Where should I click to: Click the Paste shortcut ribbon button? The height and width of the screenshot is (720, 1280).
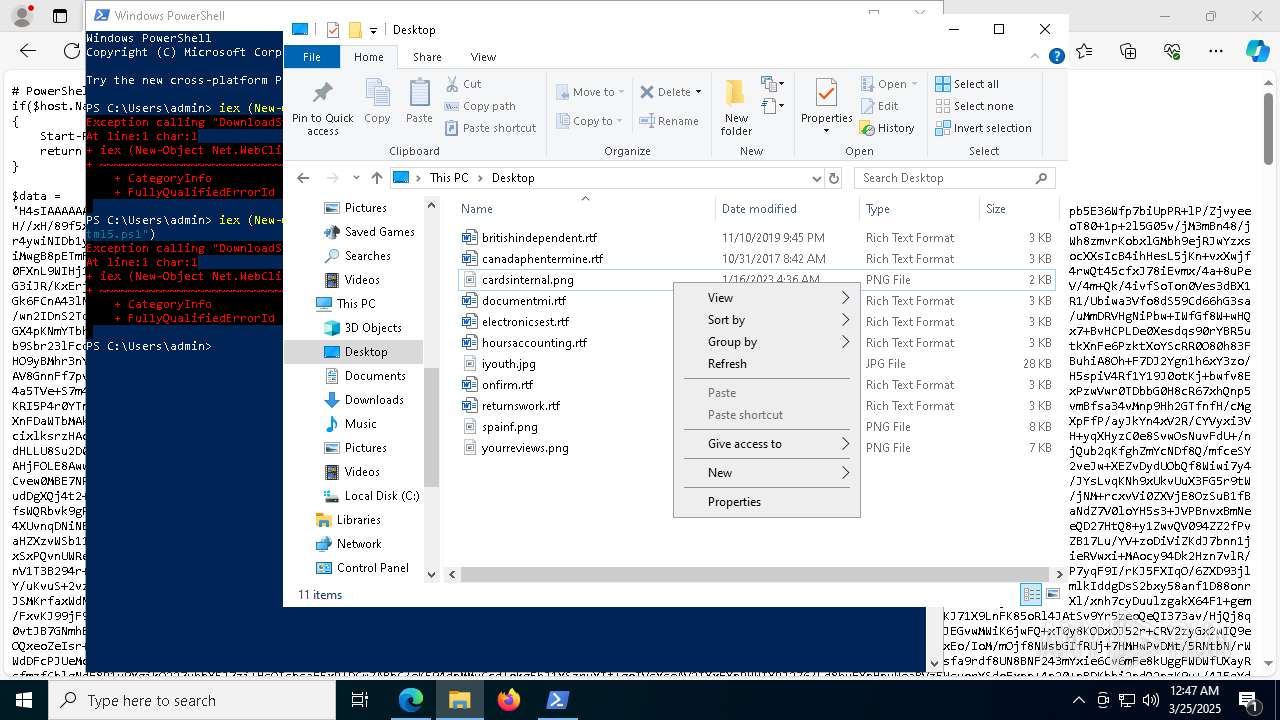coord(490,128)
